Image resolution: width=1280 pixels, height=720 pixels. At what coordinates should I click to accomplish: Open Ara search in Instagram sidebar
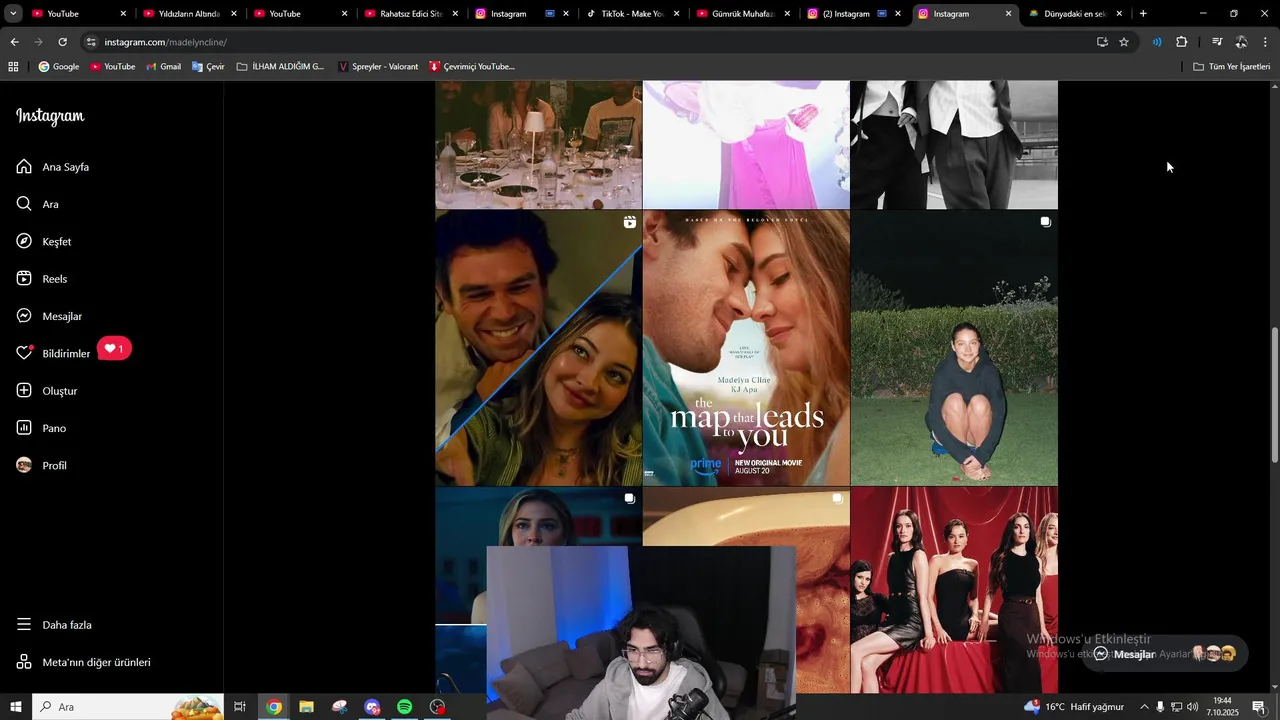(37, 204)
